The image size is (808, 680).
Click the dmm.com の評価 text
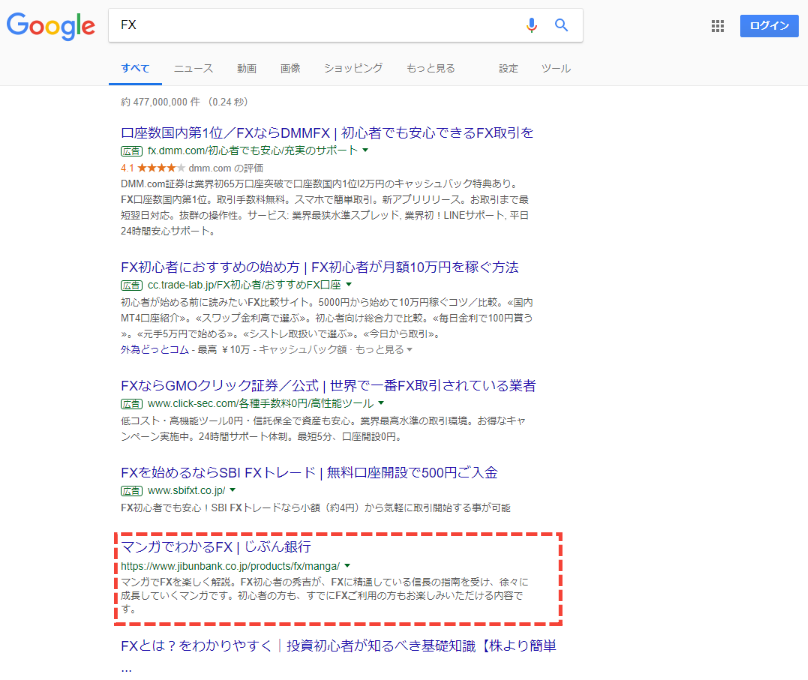coord(226,168)
